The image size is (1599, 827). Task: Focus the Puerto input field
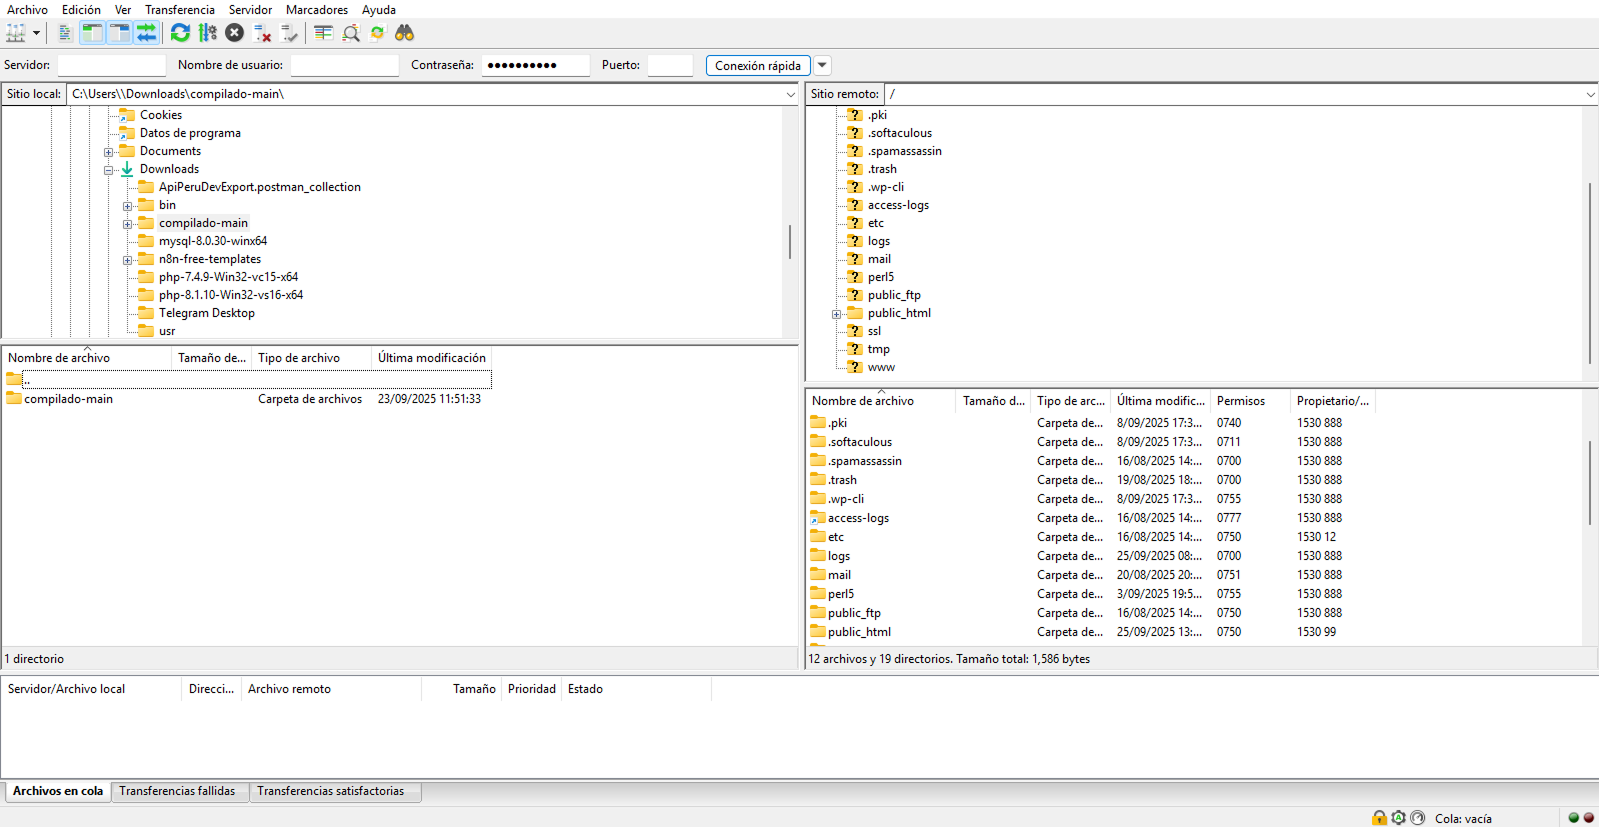tap(670, 65)
